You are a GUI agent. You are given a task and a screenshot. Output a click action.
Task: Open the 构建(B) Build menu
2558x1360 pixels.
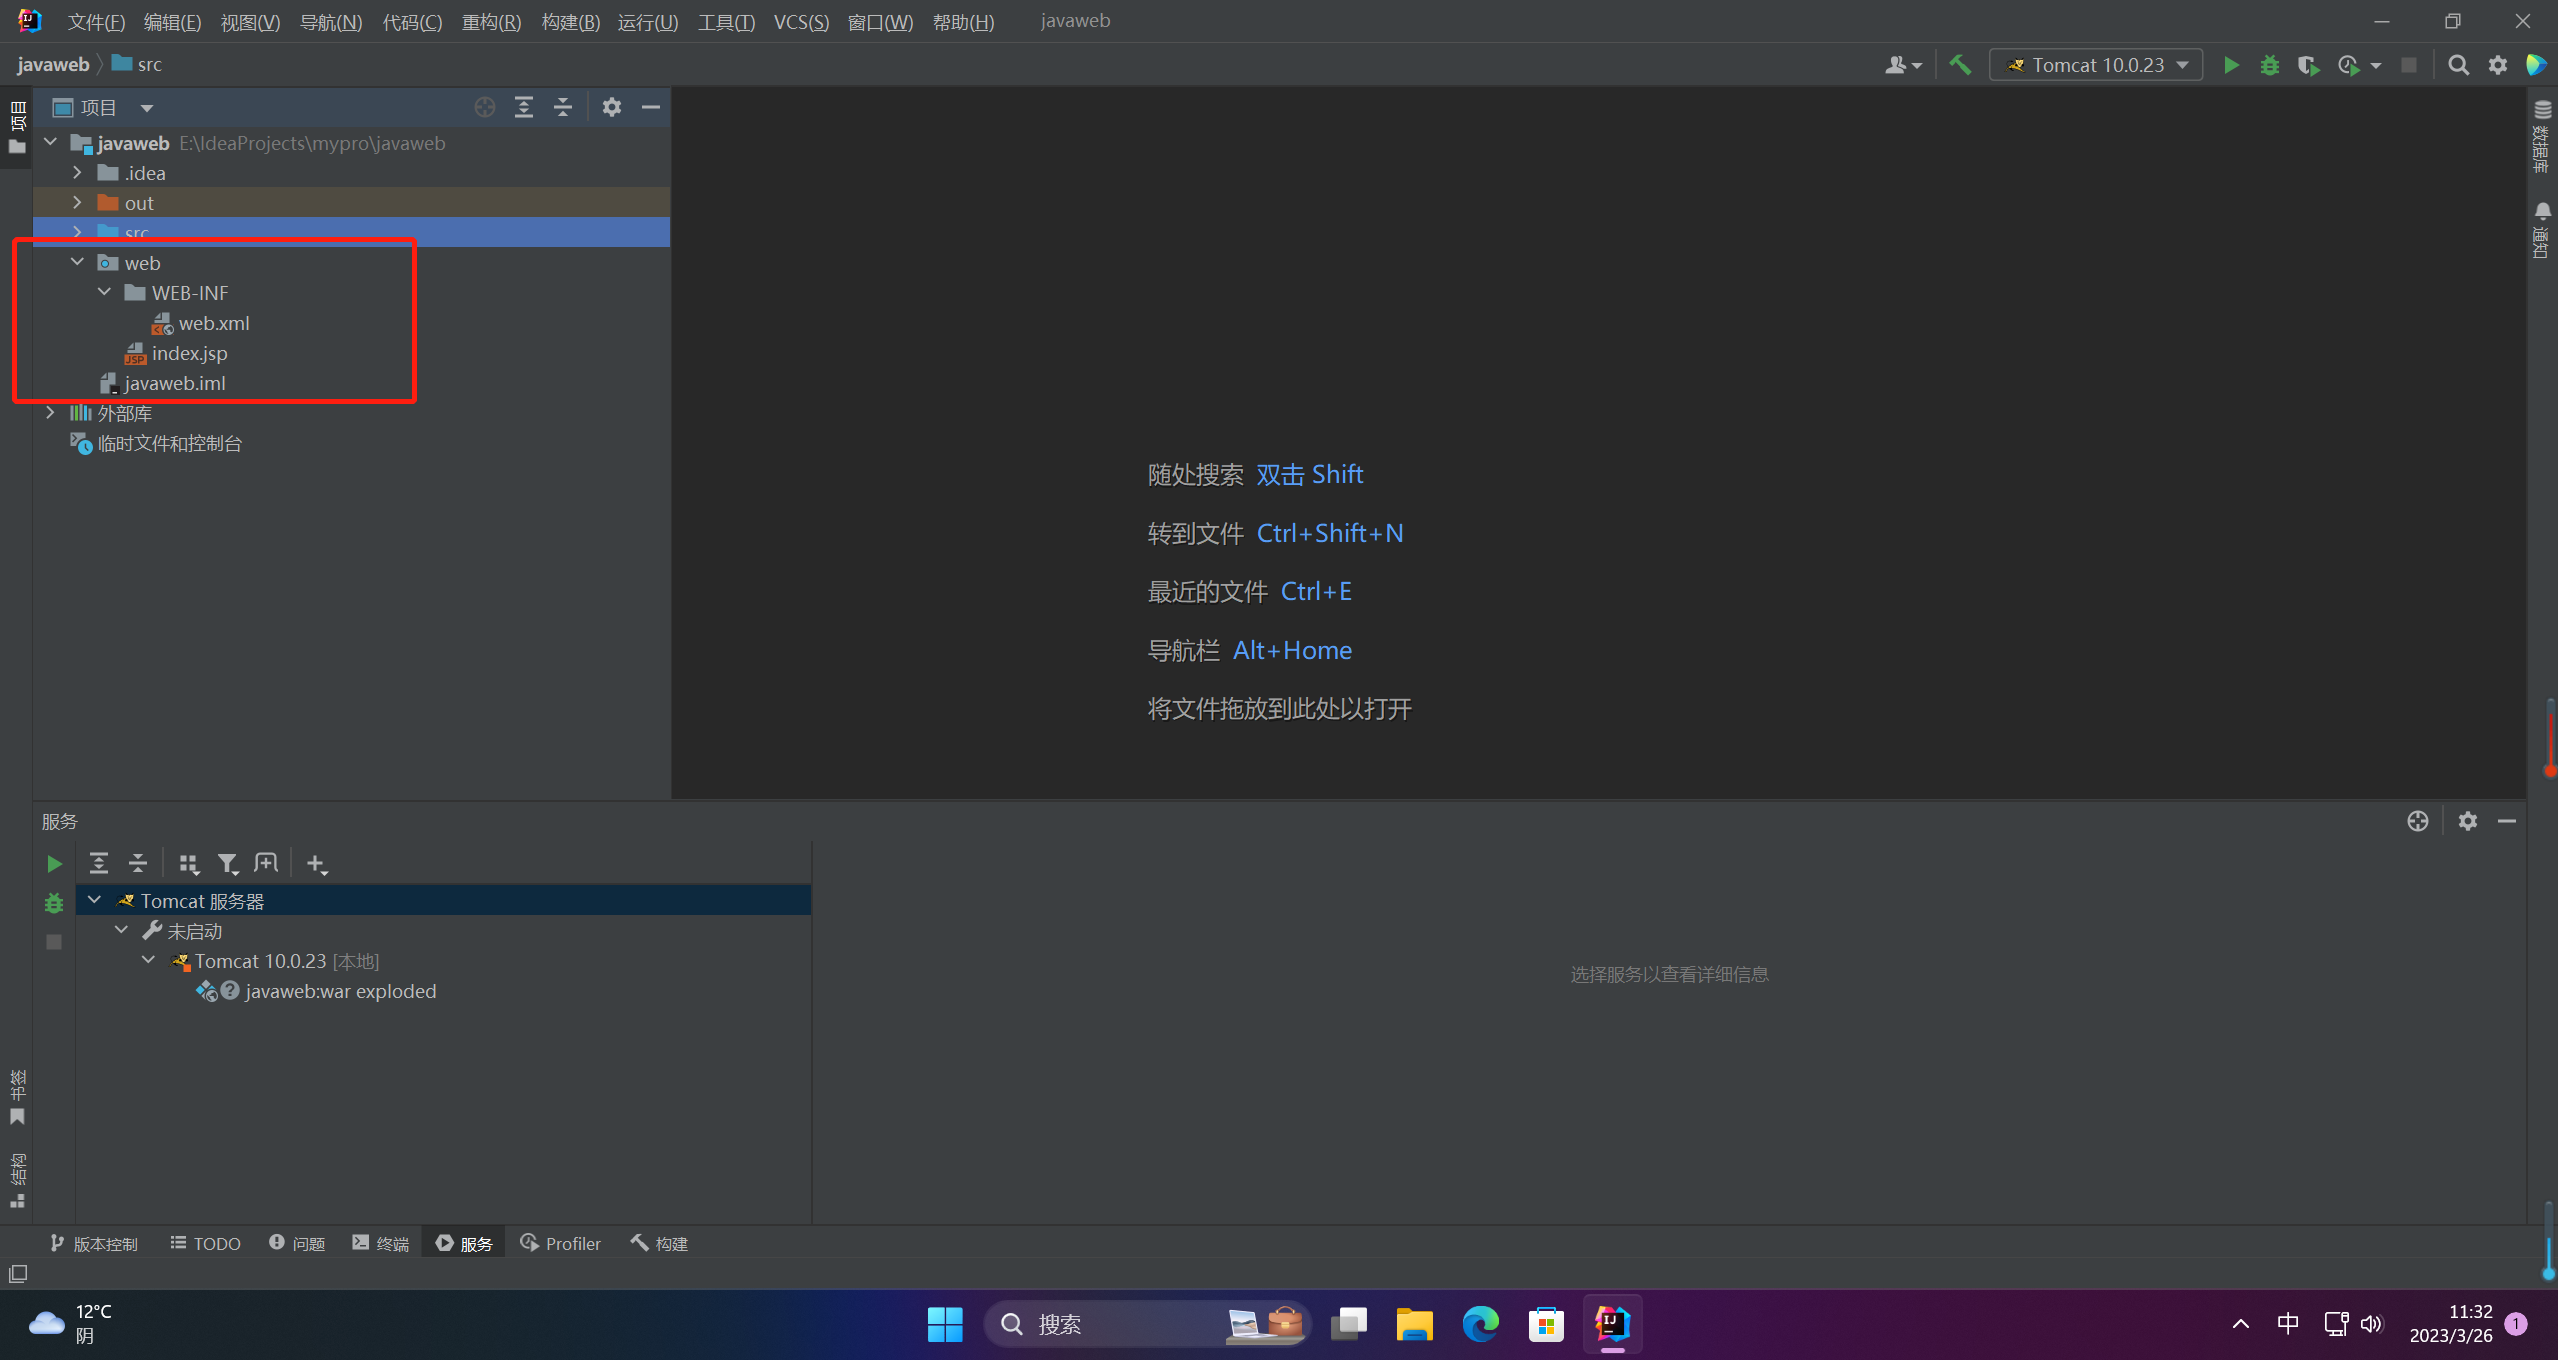point(570,21)
